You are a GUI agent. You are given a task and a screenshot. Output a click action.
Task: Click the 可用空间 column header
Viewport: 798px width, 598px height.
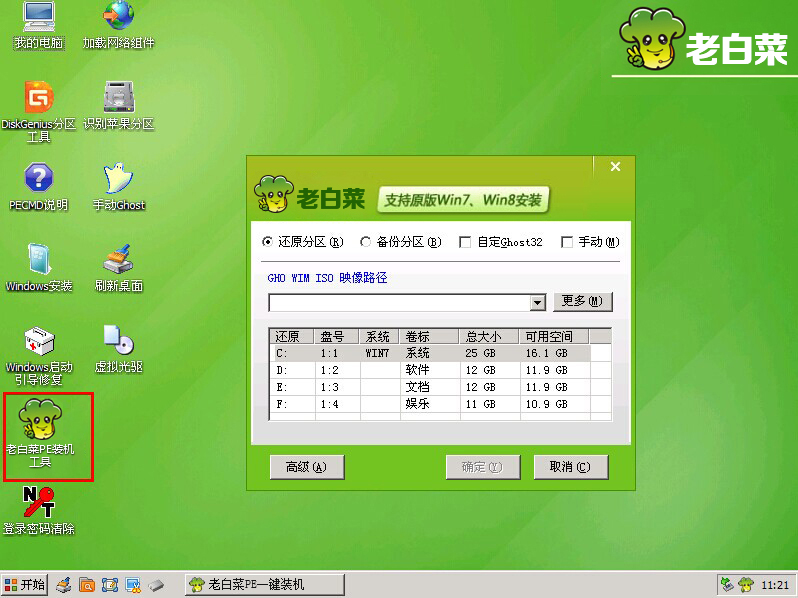[554, 336]
